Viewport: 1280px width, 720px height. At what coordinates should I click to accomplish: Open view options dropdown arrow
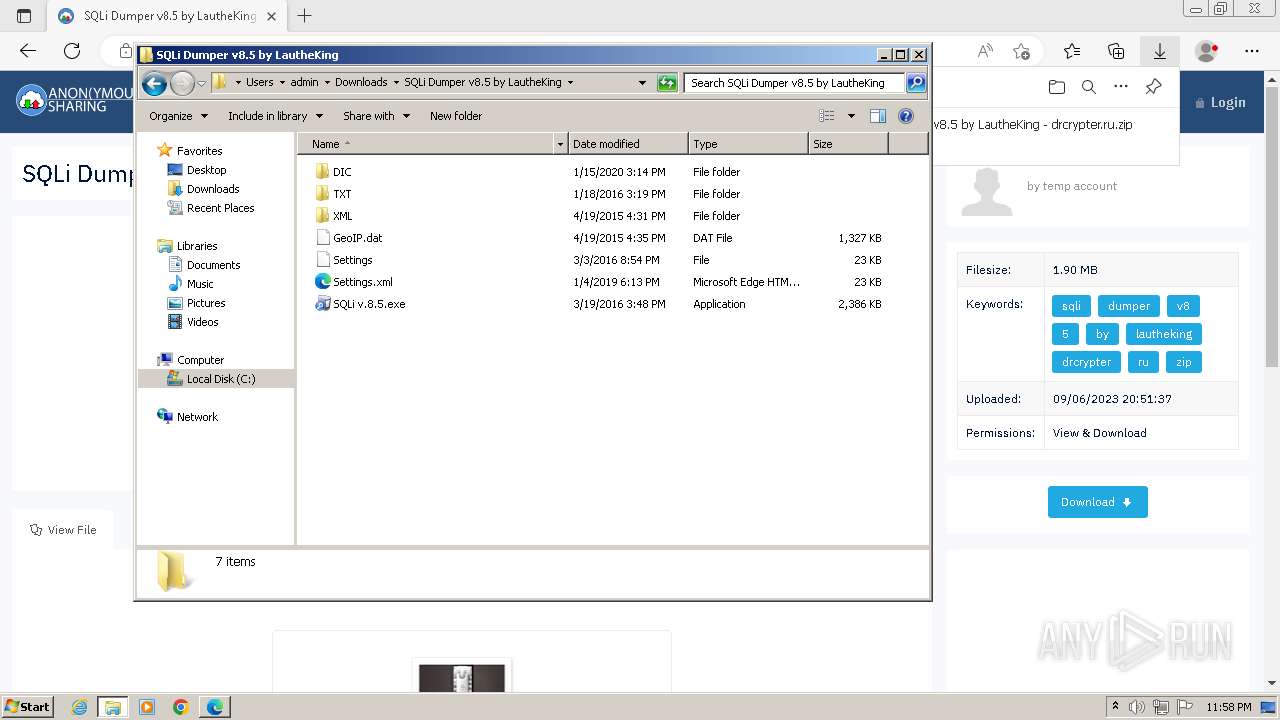(851, 116)
